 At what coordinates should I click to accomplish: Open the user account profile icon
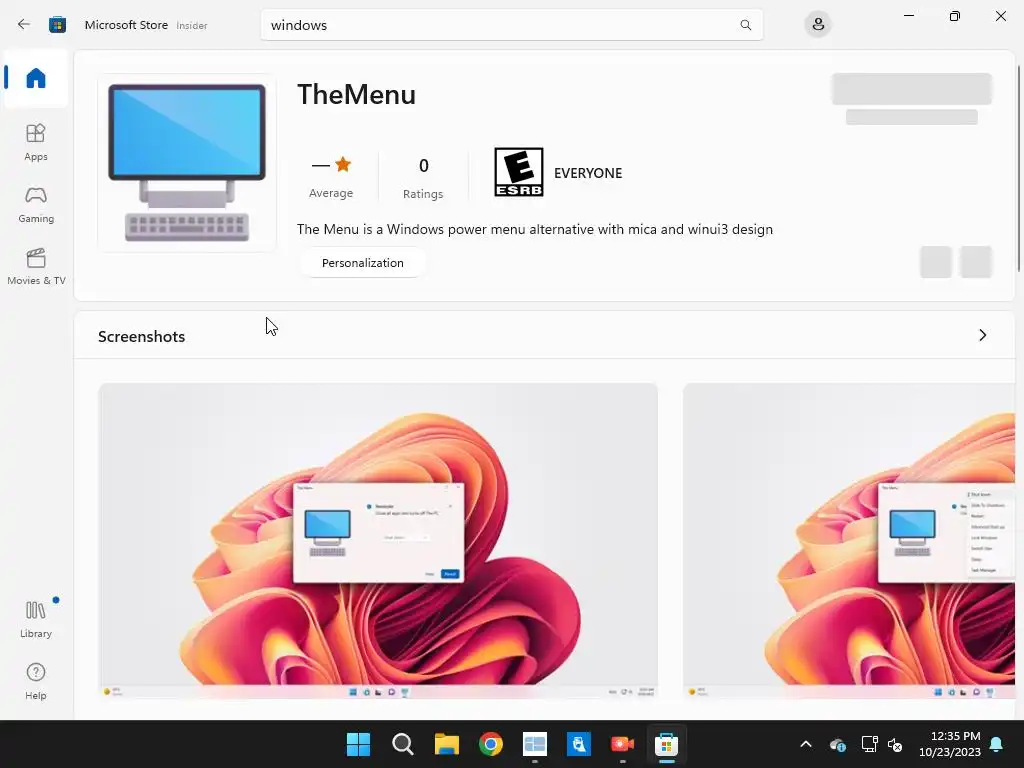tap(818, 25)
